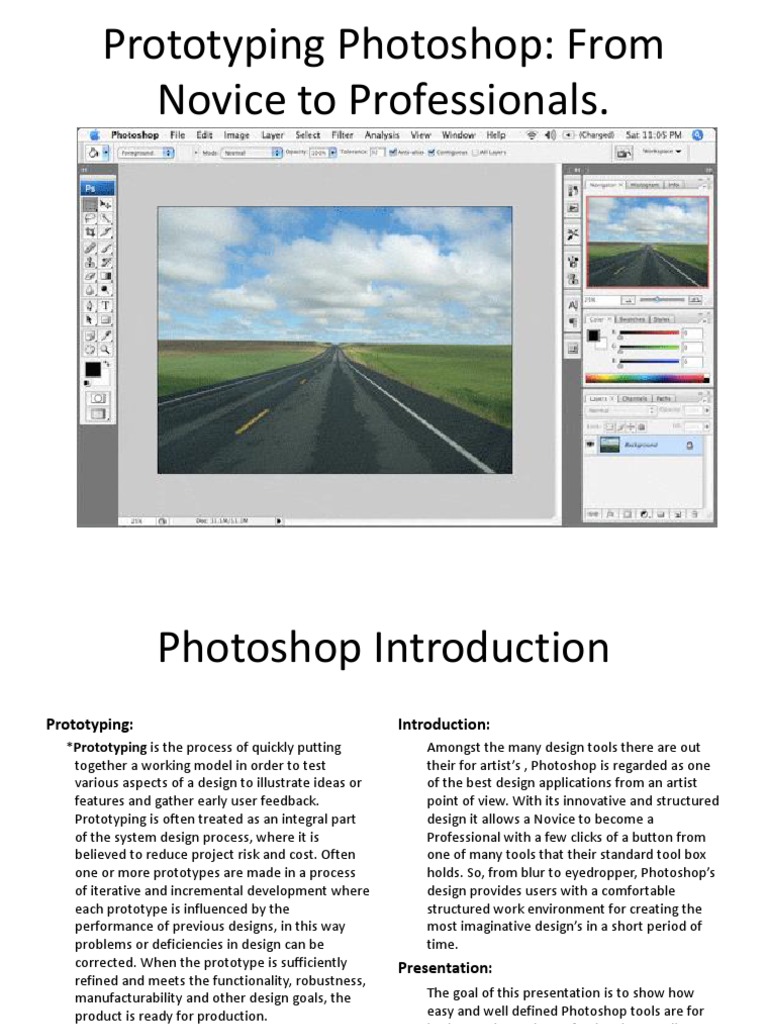Click the trash icon in Layers panel
Image resolution: width=768 pixels, height=1024 pixels.
pos(694,514)
